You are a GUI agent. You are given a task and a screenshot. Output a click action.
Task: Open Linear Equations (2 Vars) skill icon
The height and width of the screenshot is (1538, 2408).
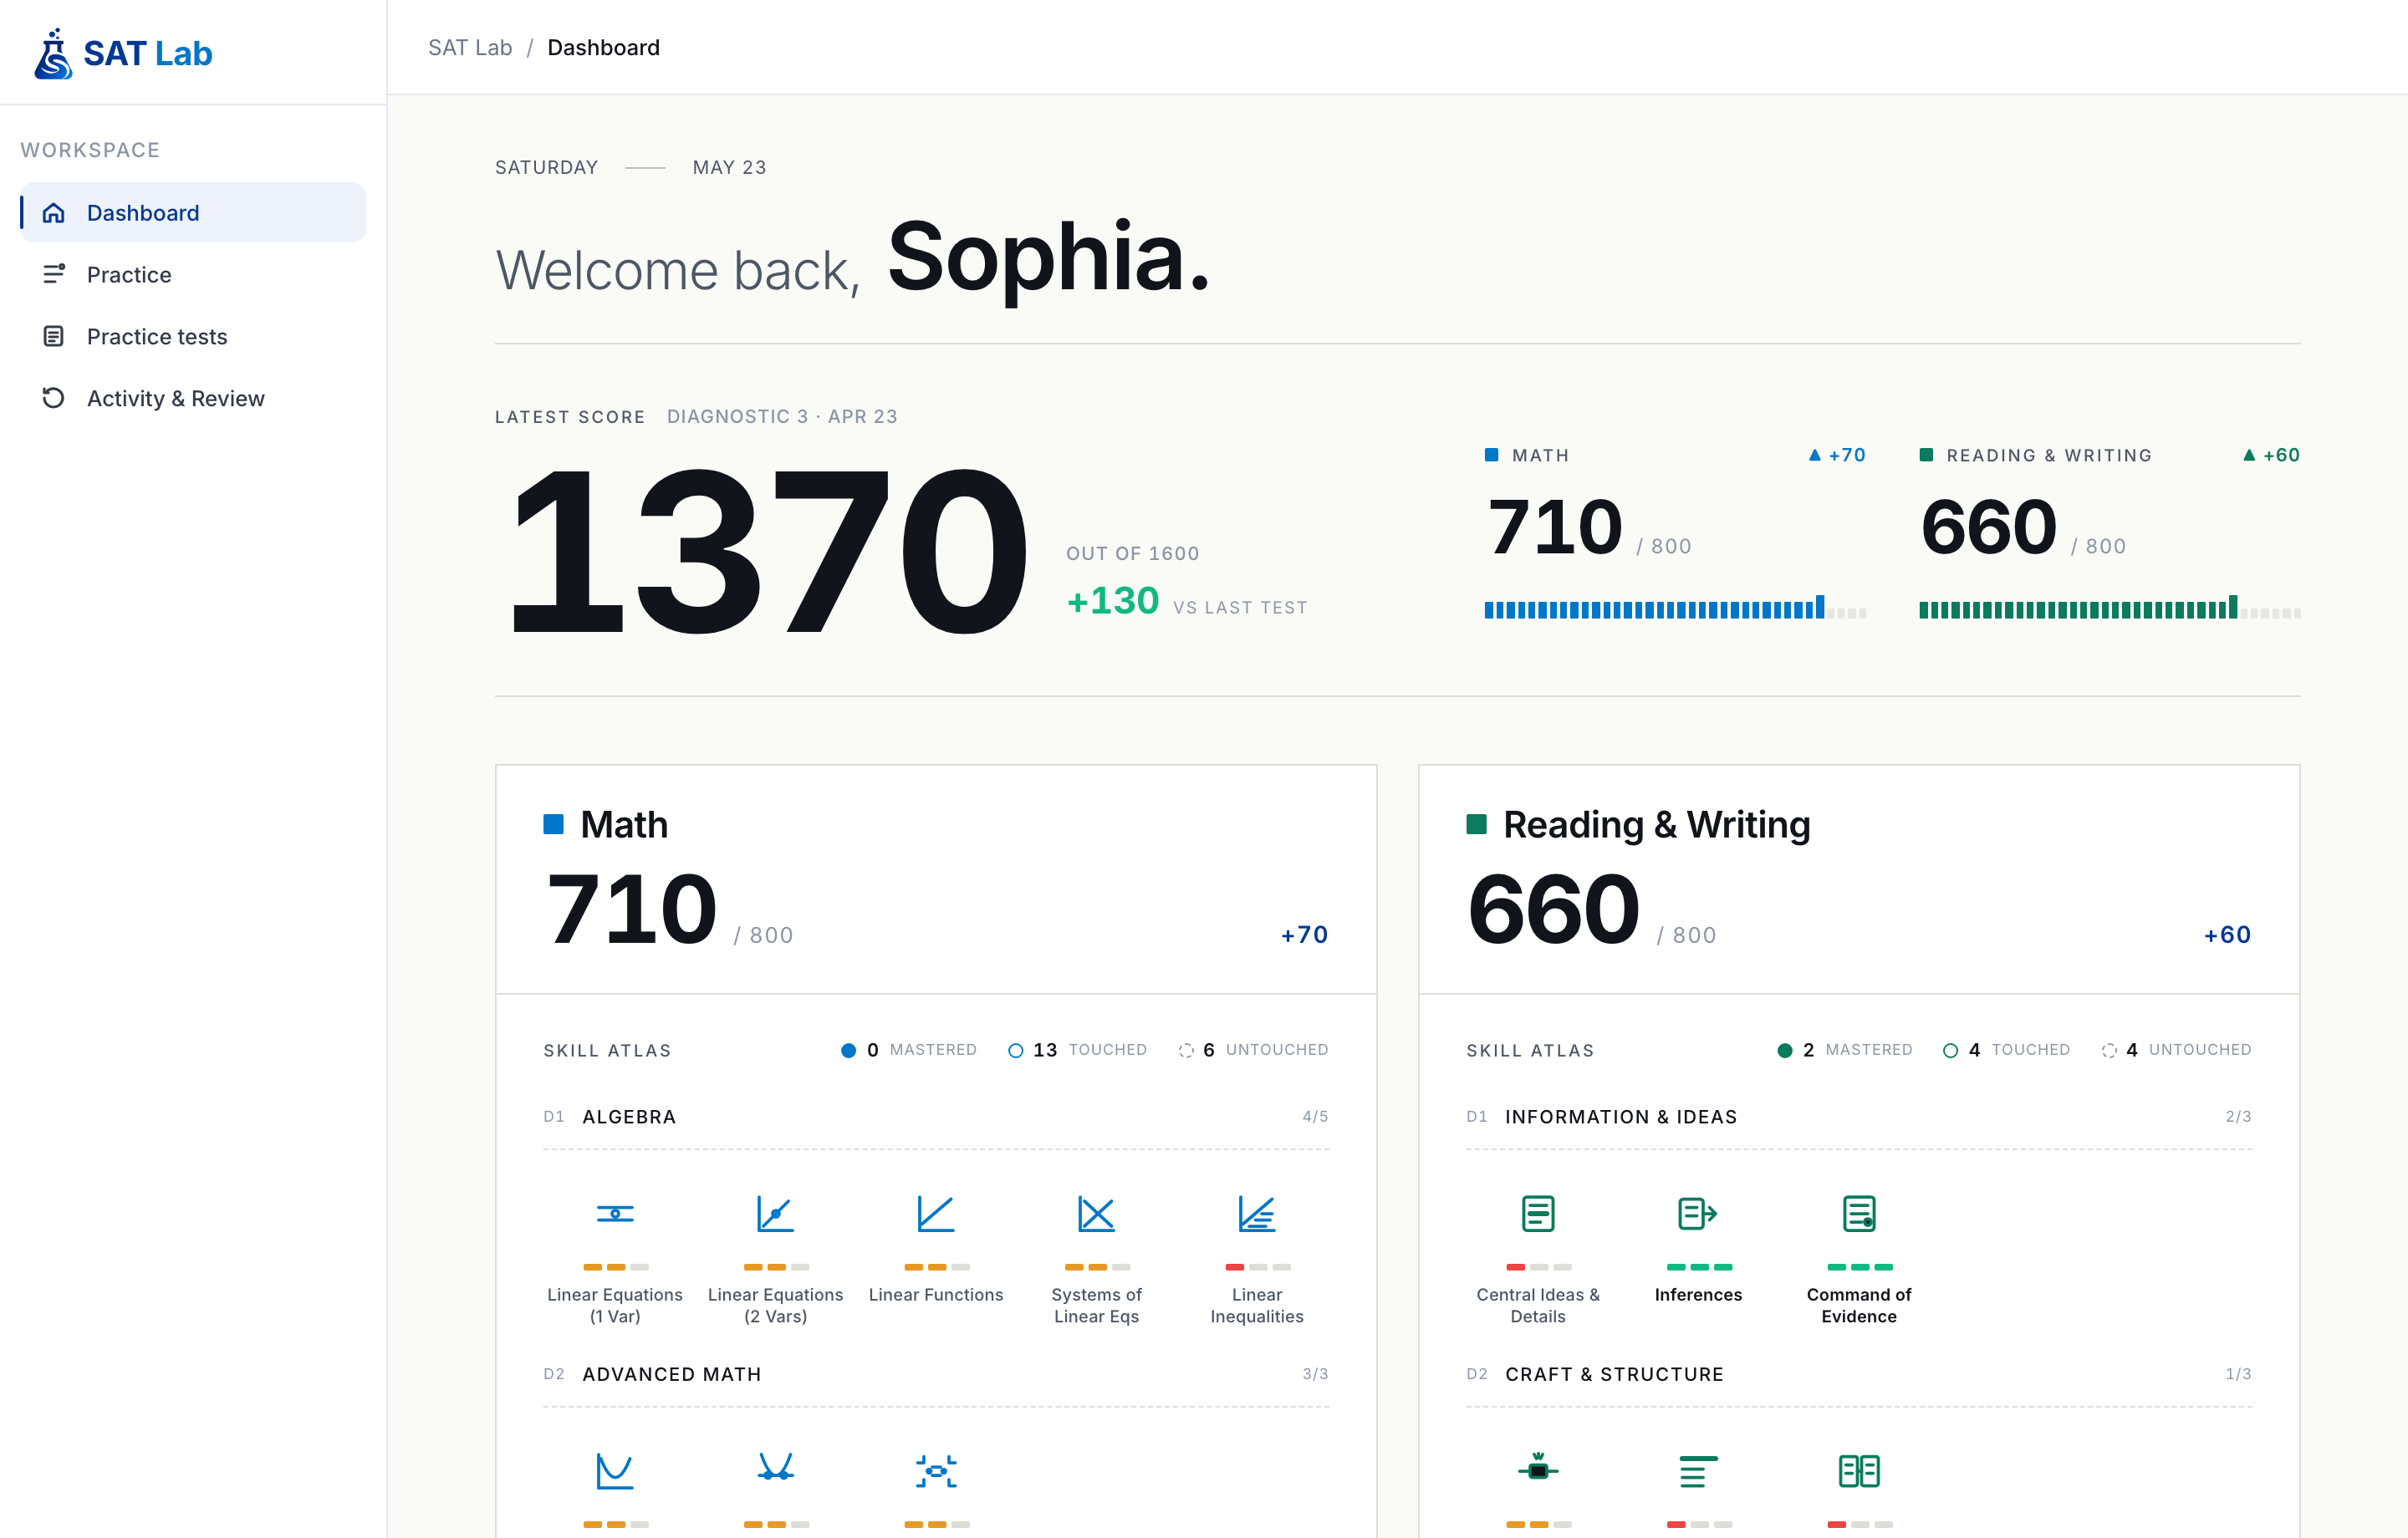(x=775, y=1214)
